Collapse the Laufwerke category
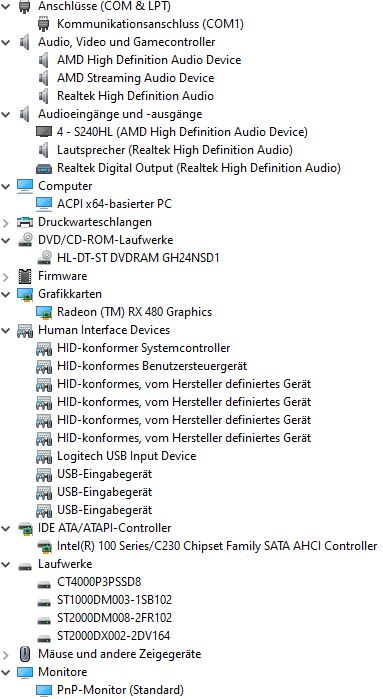 click(6, 564)
